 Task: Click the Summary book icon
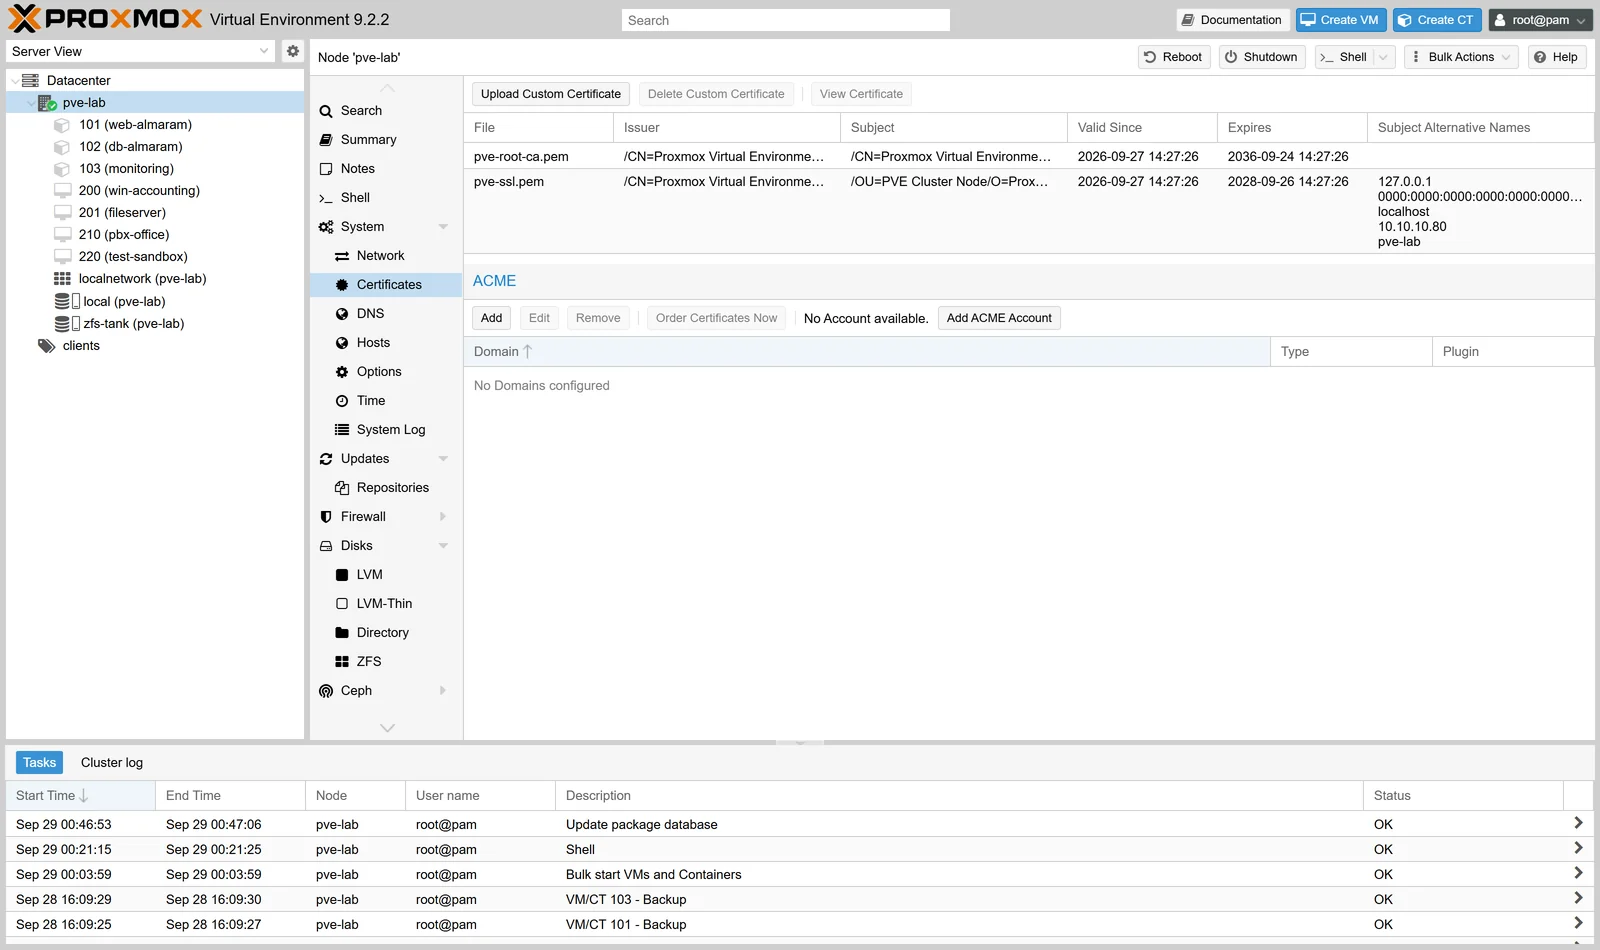tap(326, 140)
